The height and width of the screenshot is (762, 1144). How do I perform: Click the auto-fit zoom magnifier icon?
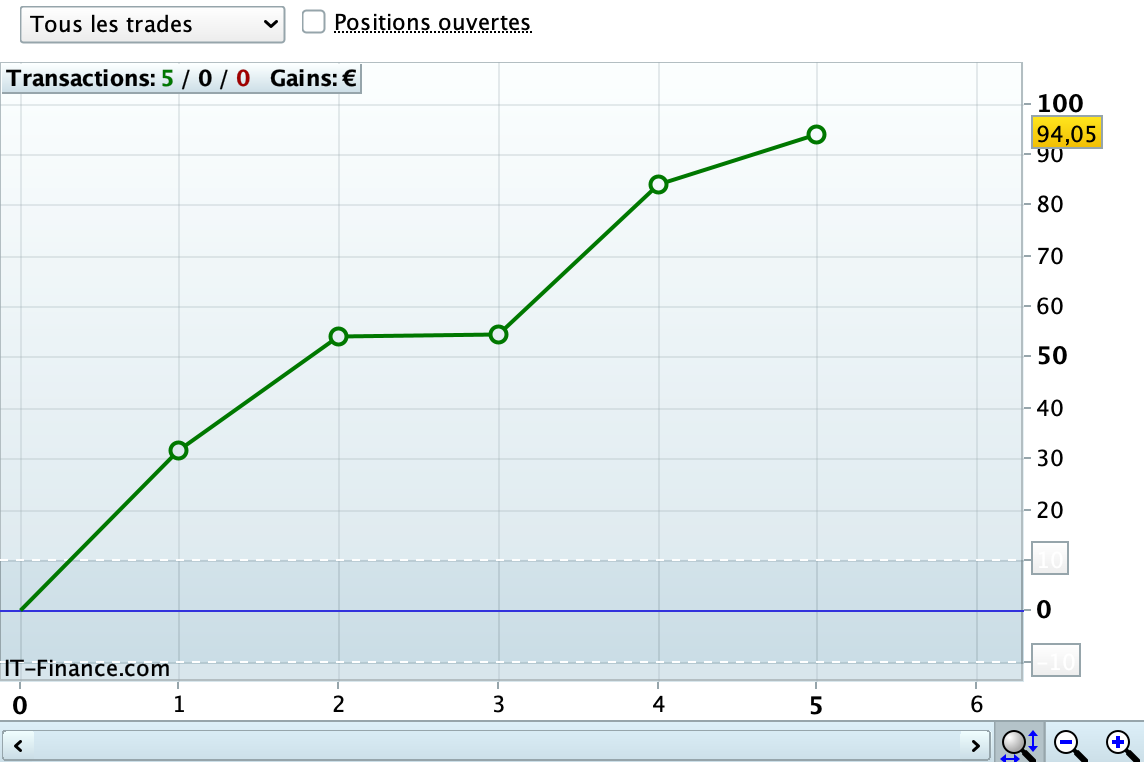(x=1019, y=744)
